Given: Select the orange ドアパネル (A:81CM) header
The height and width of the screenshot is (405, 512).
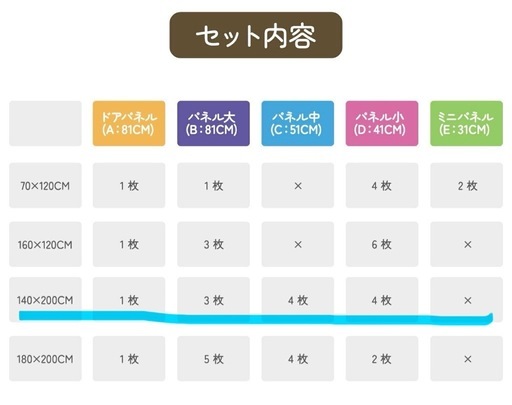Looking at the screenshot, I should click(129, 123).
